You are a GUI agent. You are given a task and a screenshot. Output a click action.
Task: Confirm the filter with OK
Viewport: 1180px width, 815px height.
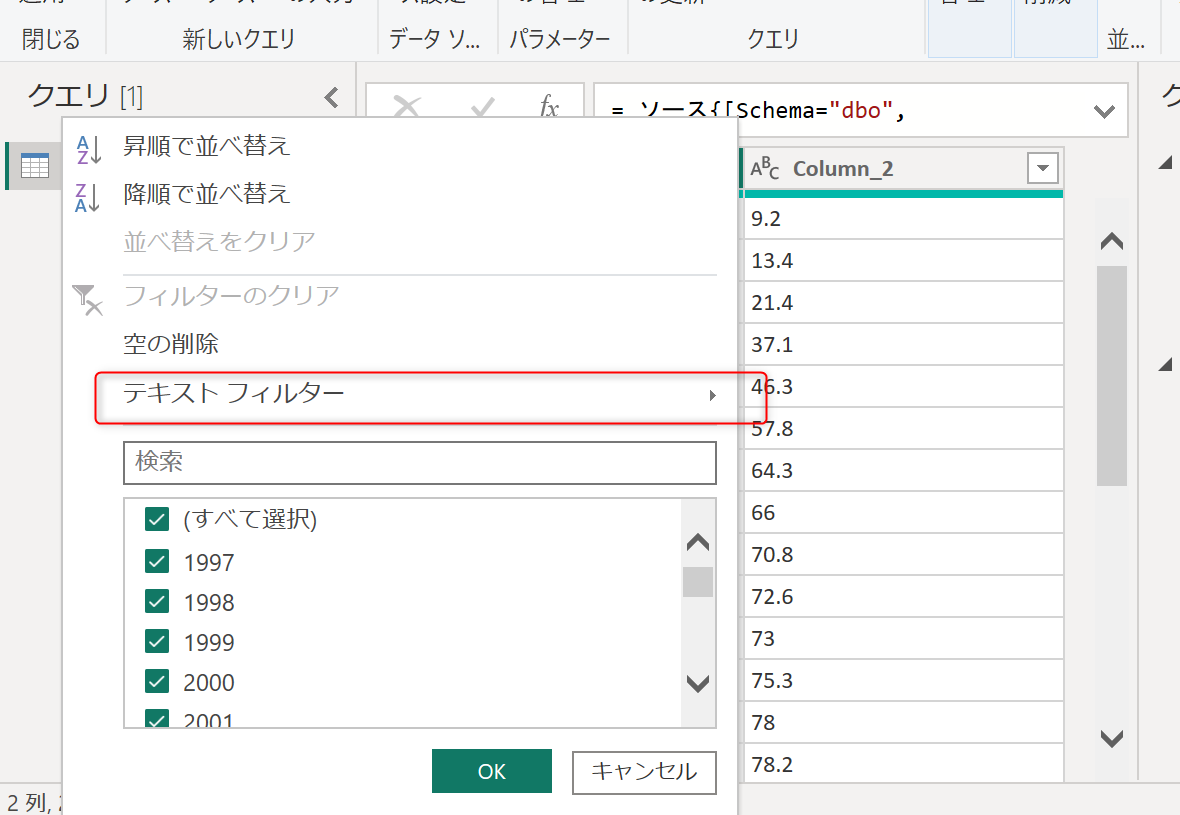[x=491, y=772]
